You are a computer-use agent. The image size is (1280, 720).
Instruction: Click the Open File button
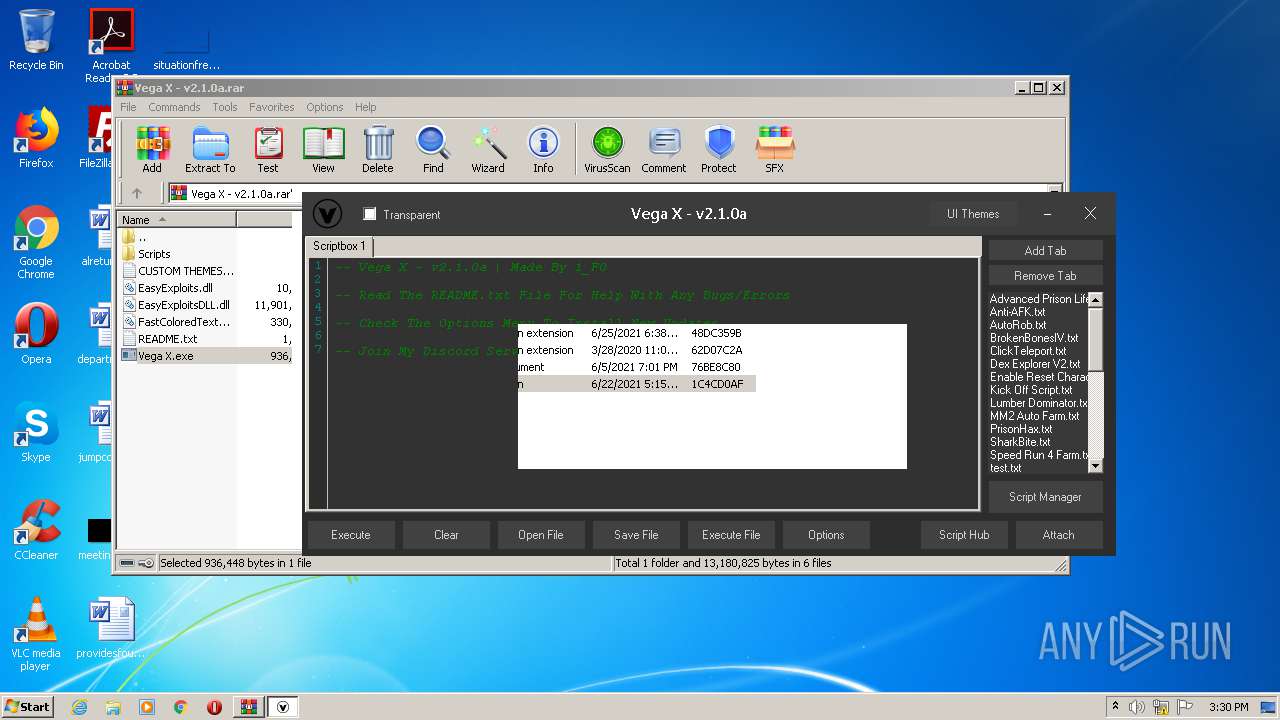click(541, 535)
